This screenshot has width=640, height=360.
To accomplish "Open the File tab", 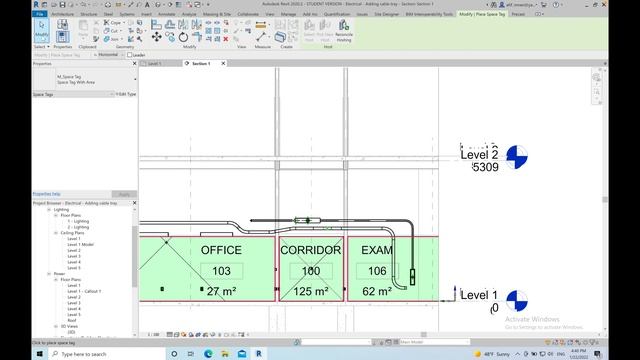I will (40, 14).
